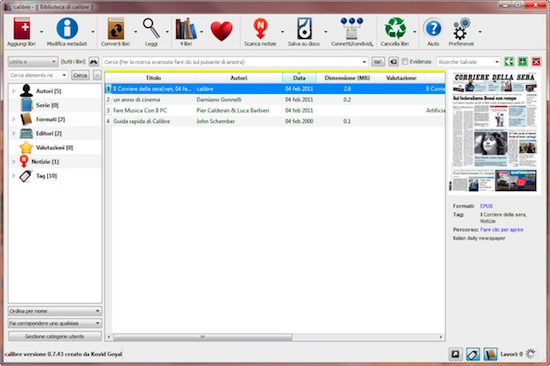Select row Guida rapida di Calibre
Viewport: 550px width, 366px height.
click(275, 121)
